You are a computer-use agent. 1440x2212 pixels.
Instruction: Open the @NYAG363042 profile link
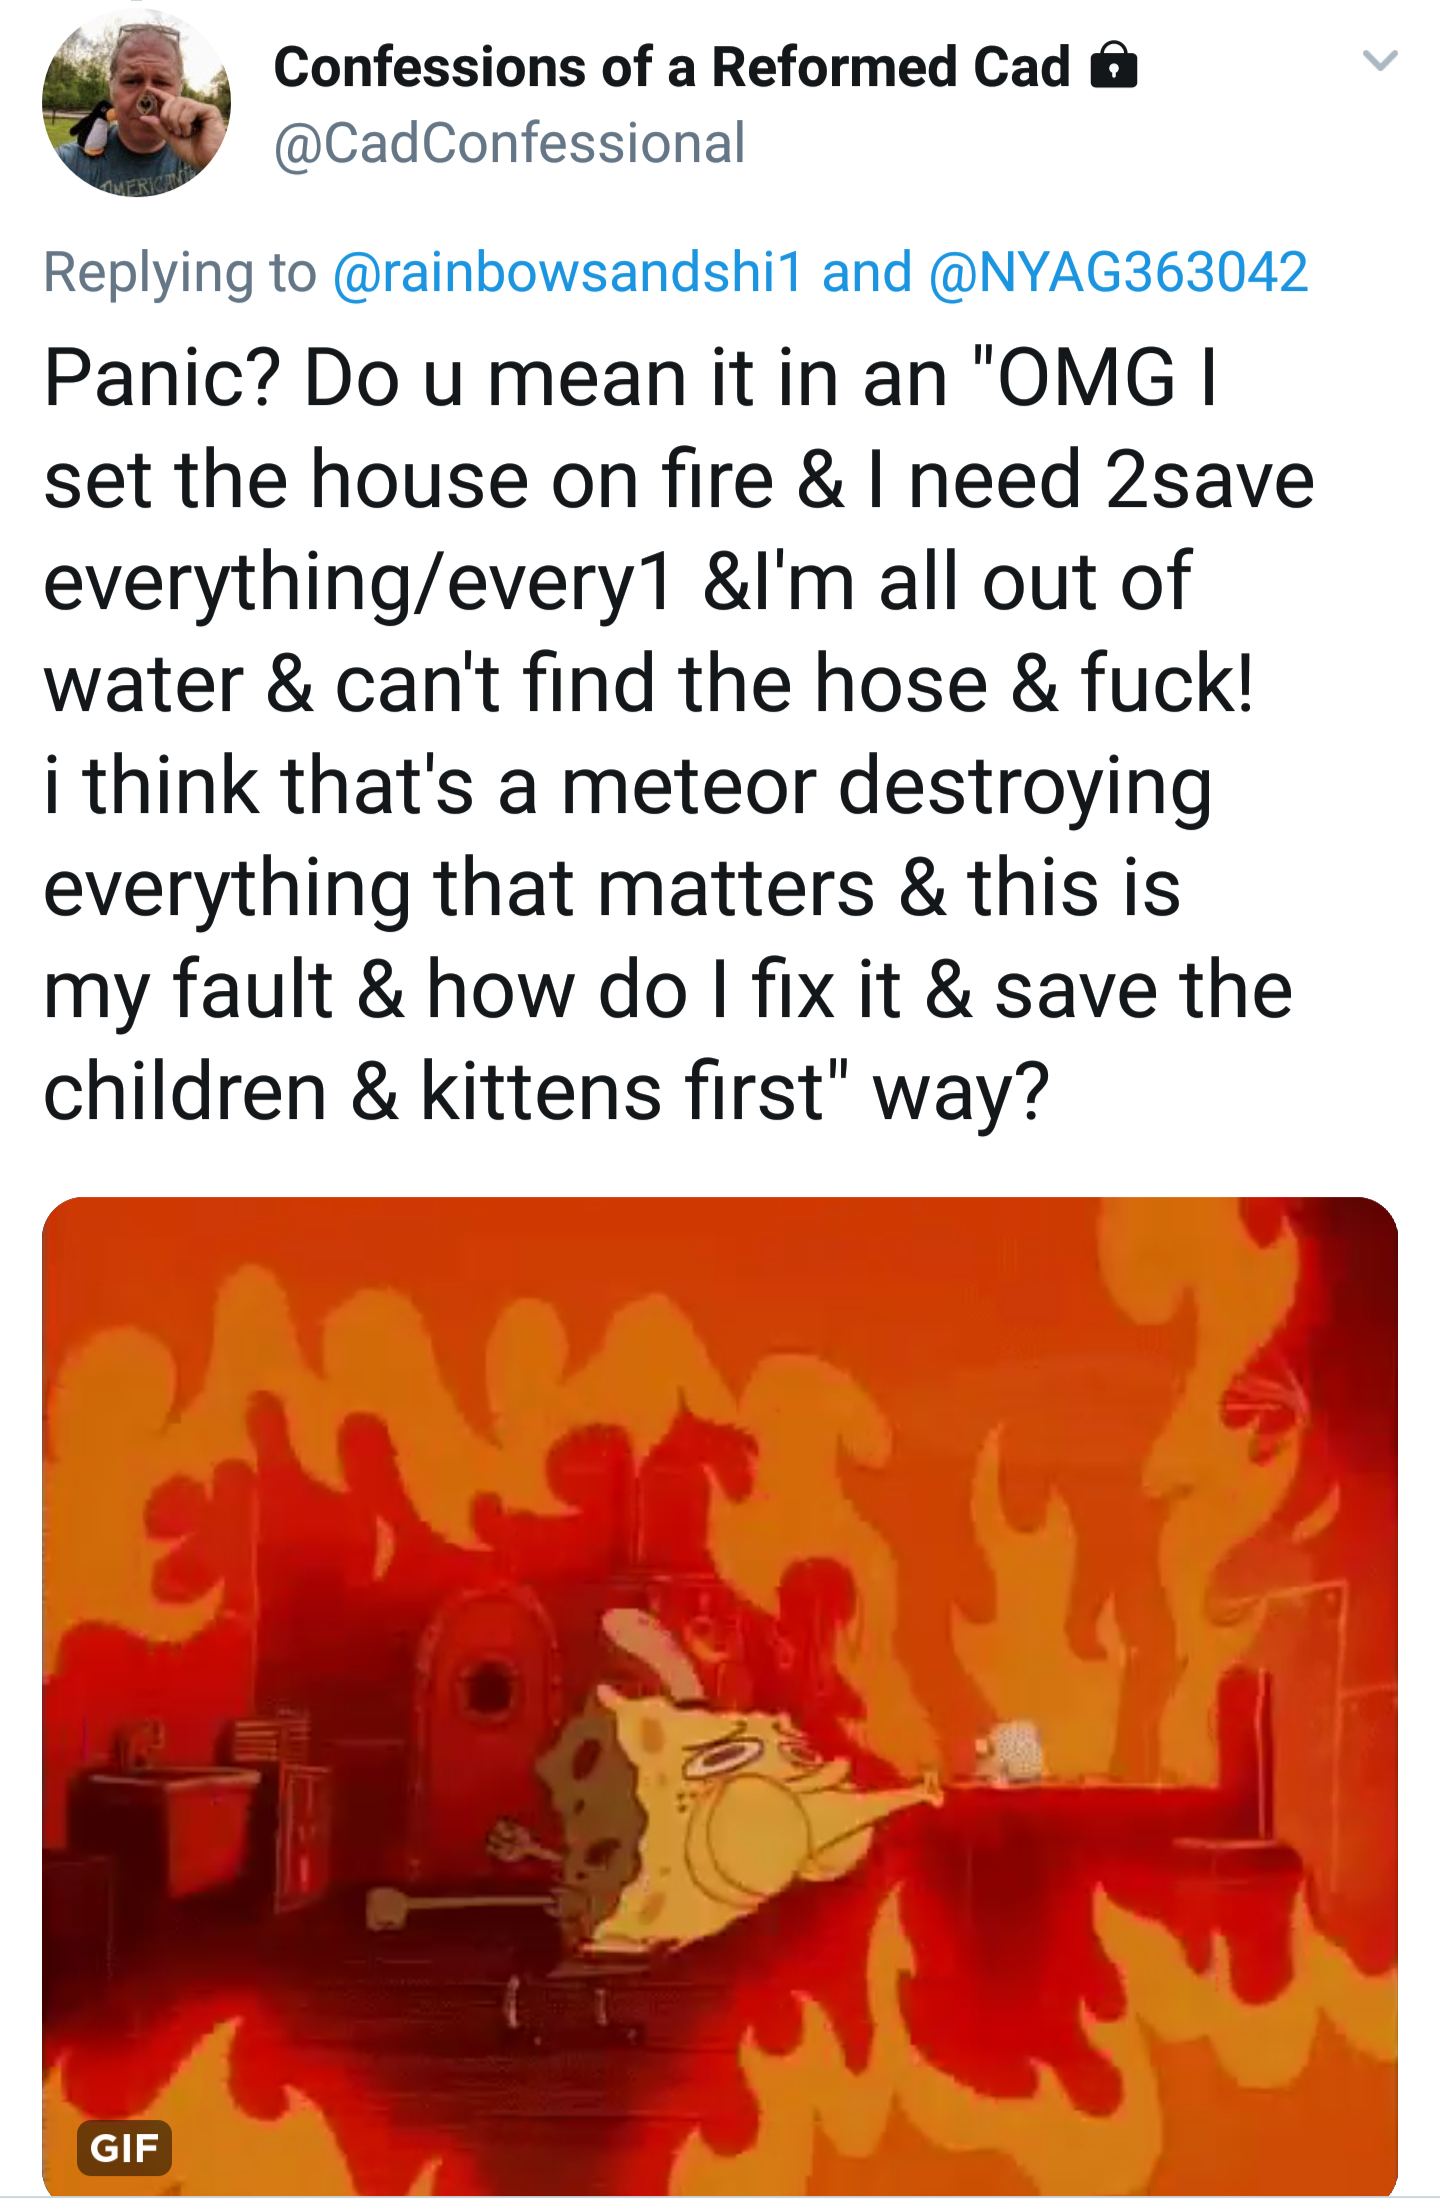(1118, 272)
